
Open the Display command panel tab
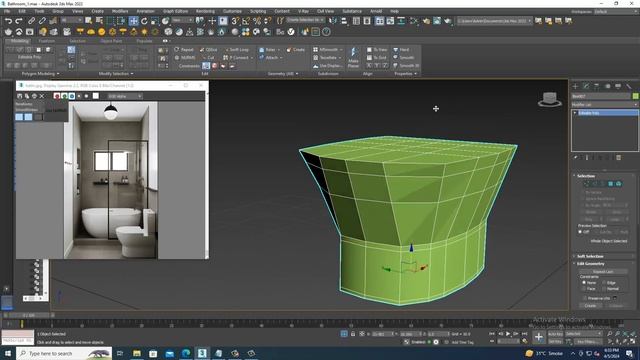point(618,86)
